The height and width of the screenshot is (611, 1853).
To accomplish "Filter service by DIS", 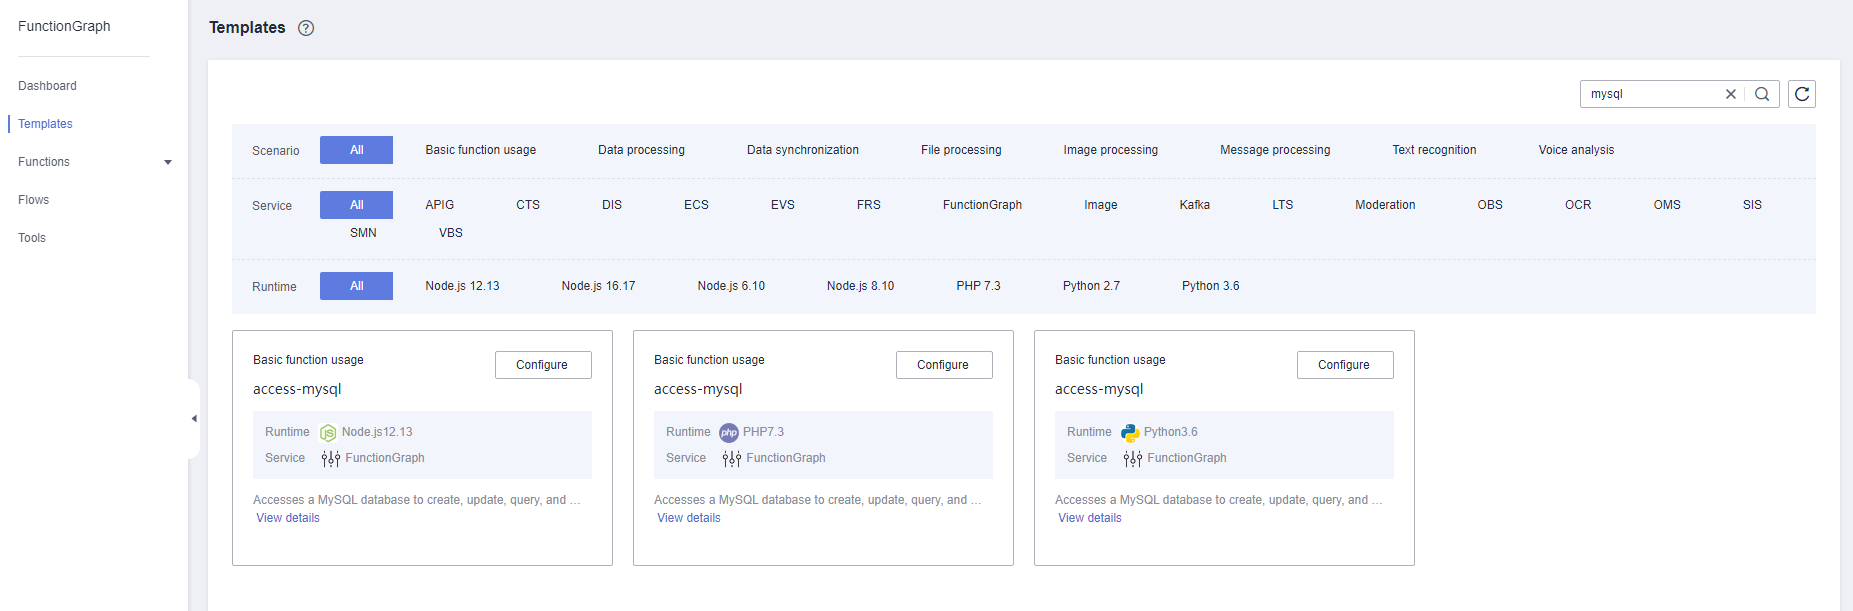I will tap(612, 205).
